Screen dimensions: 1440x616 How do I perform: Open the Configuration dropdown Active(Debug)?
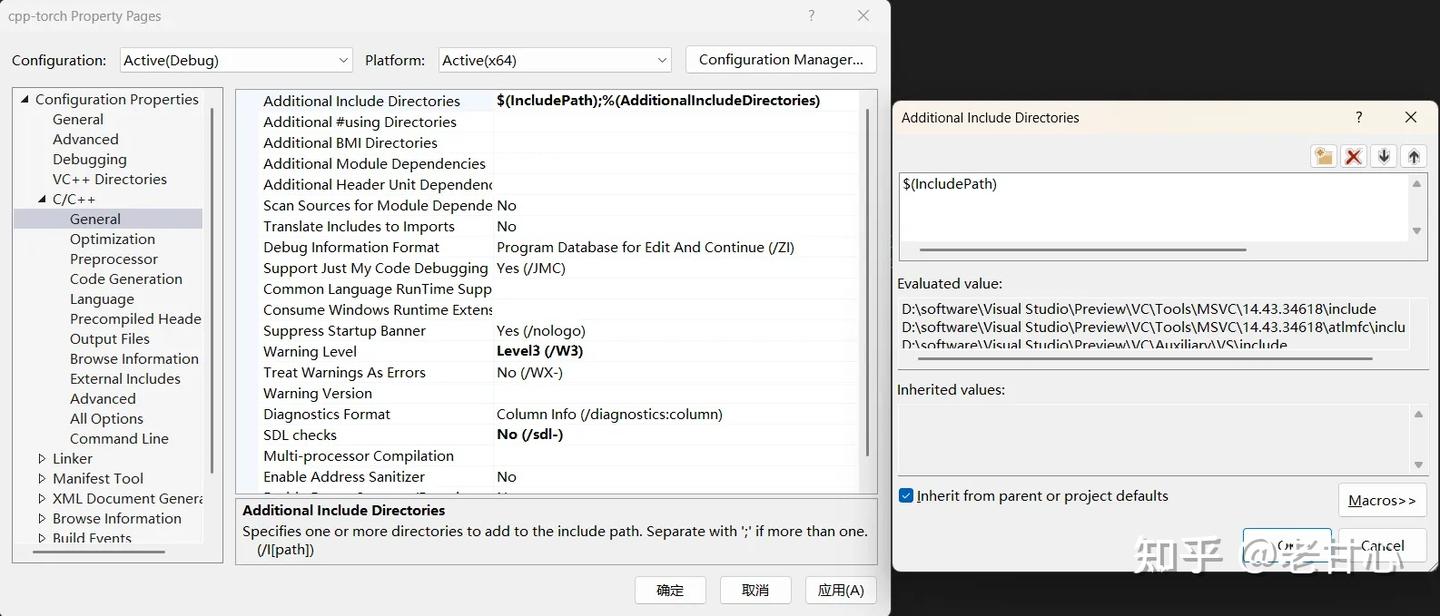click(x=236, y=60)
